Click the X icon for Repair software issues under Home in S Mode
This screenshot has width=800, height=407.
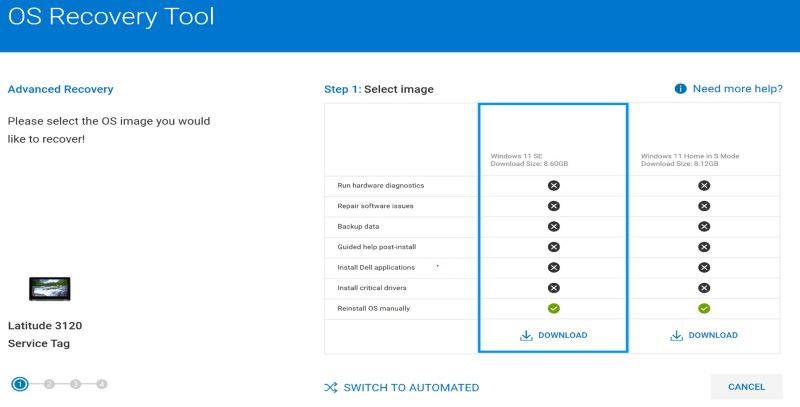[704, 206]
